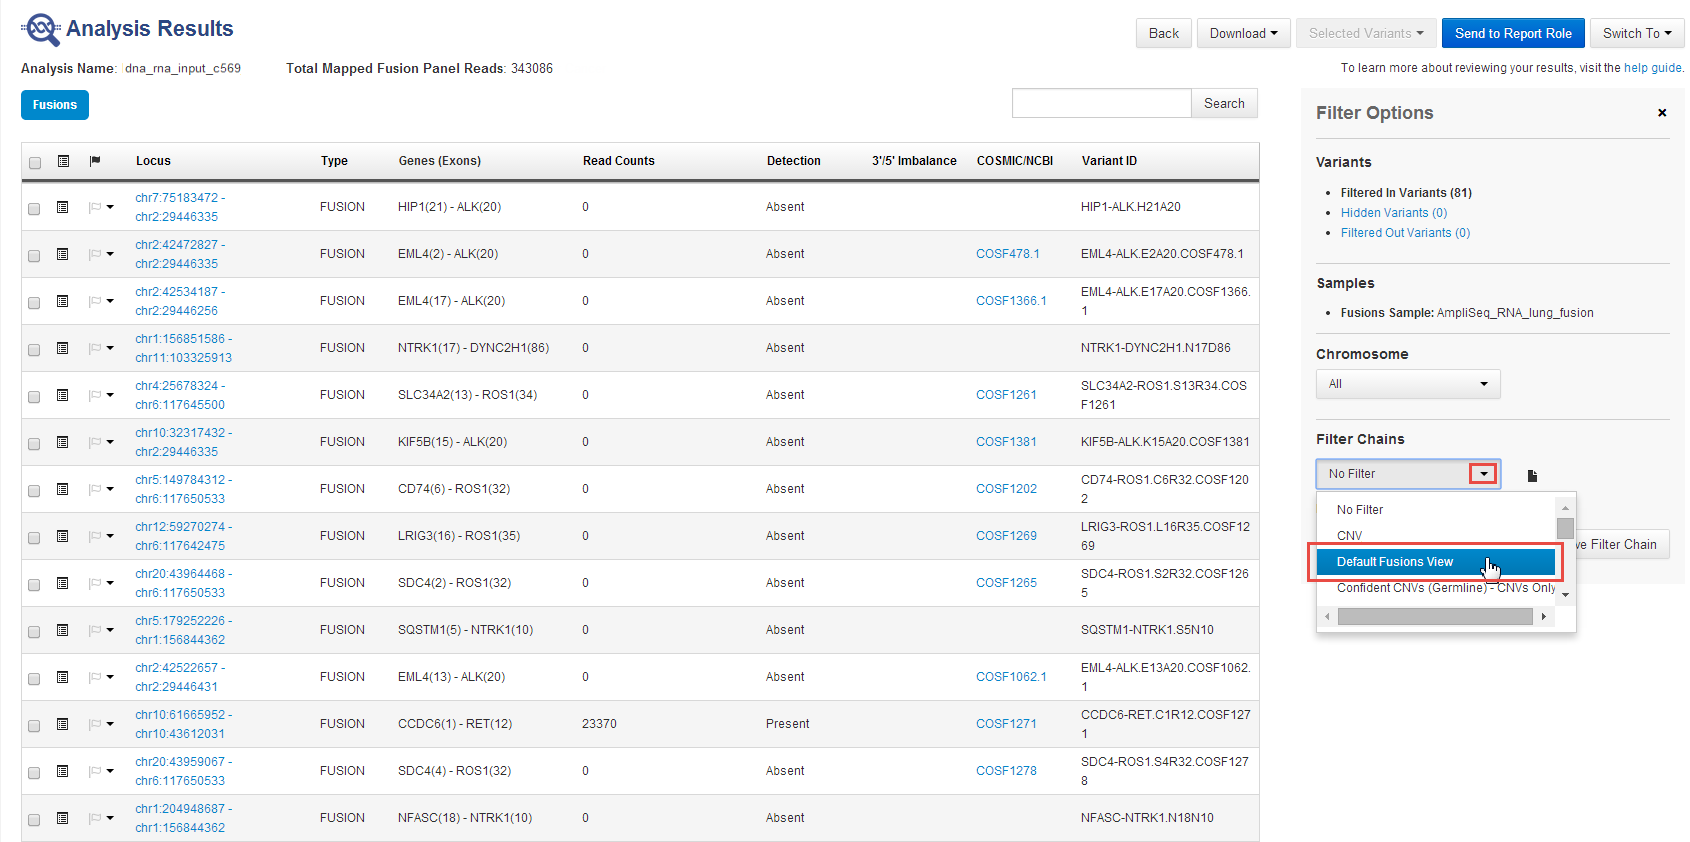
Task: Click the horizontal scrollbar in filter dropdown list
Action: coord(1434,617)
